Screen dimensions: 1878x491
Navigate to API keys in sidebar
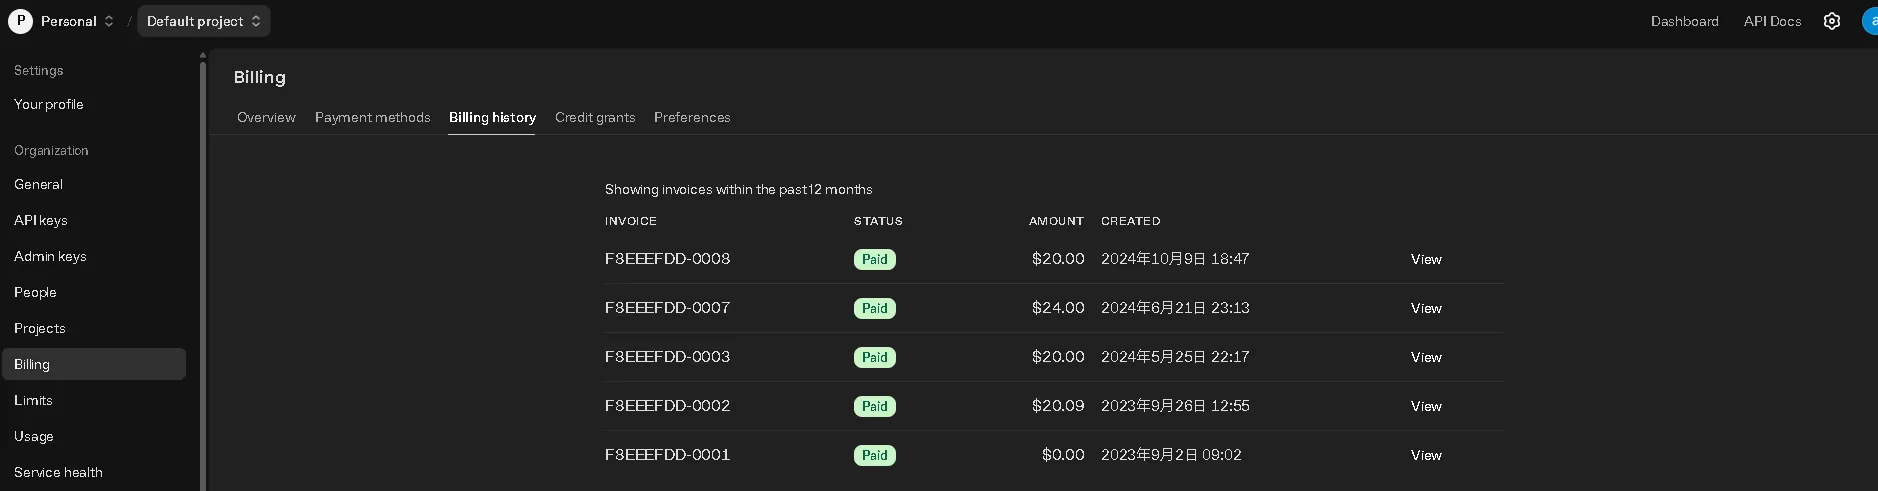coord(41,220)
